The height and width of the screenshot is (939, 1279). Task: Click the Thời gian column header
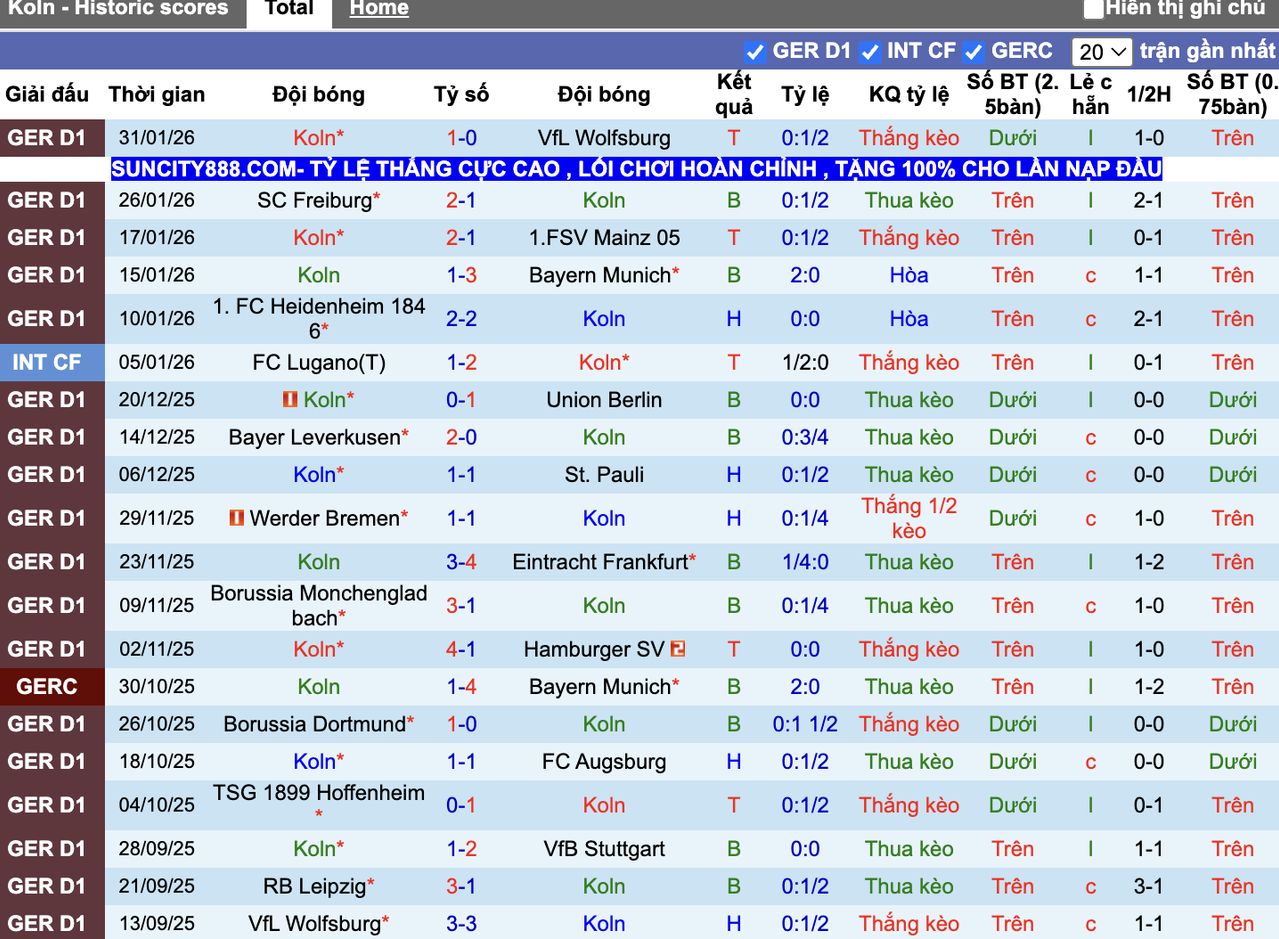(157, 95)
